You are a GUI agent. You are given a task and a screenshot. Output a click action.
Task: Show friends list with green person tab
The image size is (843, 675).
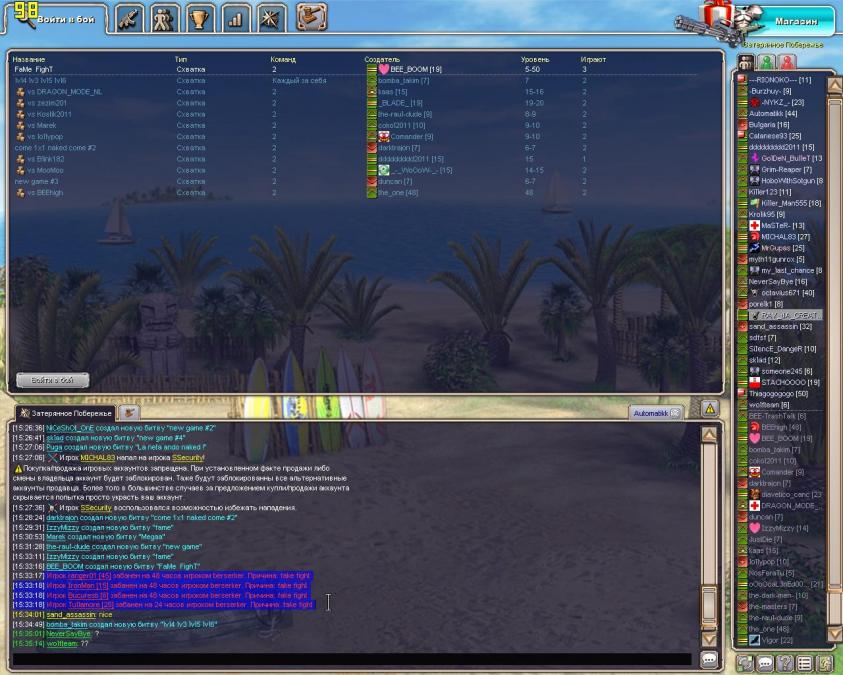pyautogui.click(x=766, y=64)
